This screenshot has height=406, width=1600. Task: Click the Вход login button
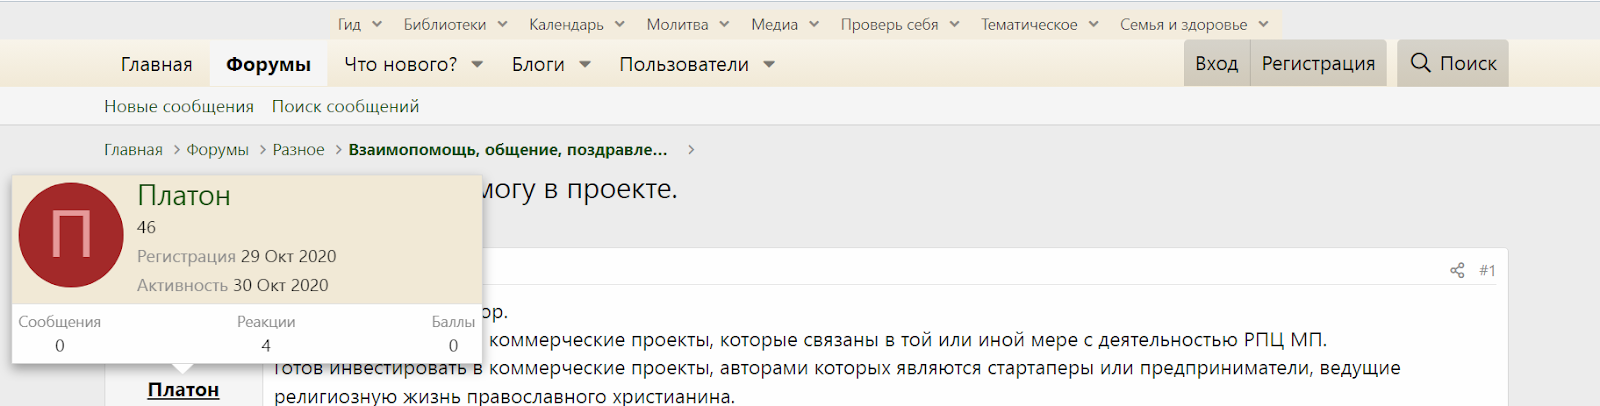tap(1216, 63)
